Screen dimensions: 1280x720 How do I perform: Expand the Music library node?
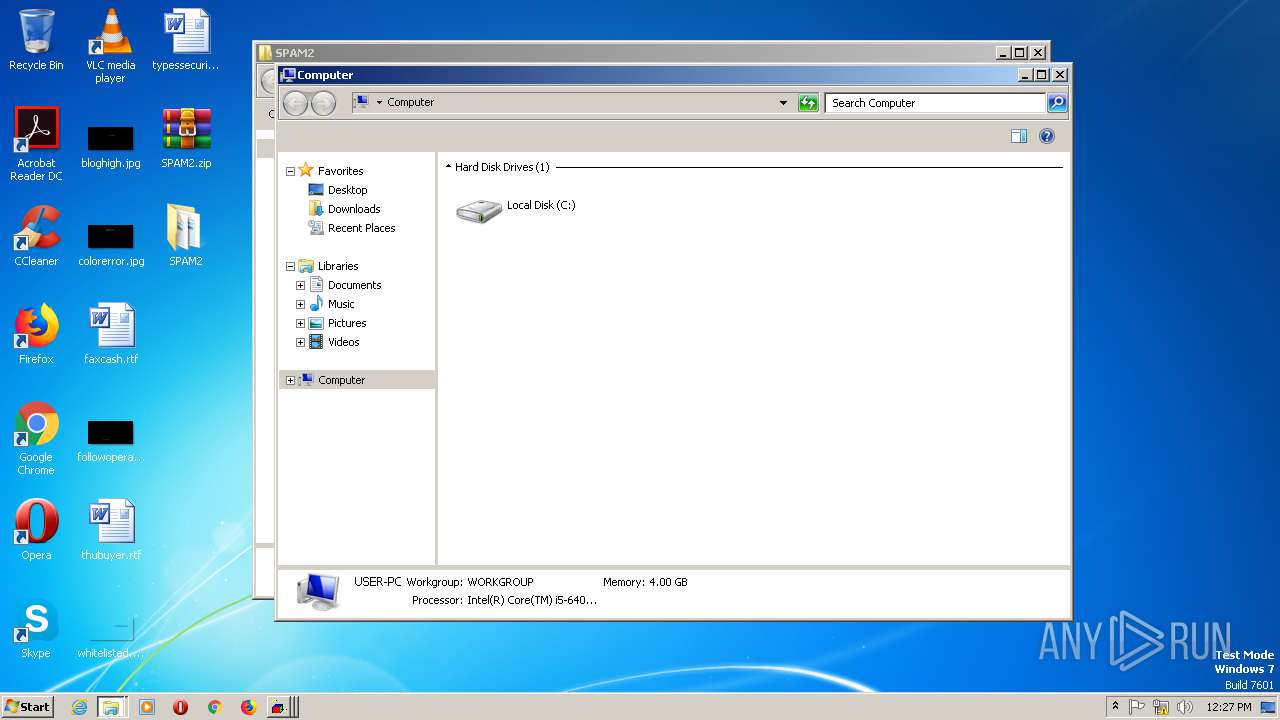[x=300, y=304]
